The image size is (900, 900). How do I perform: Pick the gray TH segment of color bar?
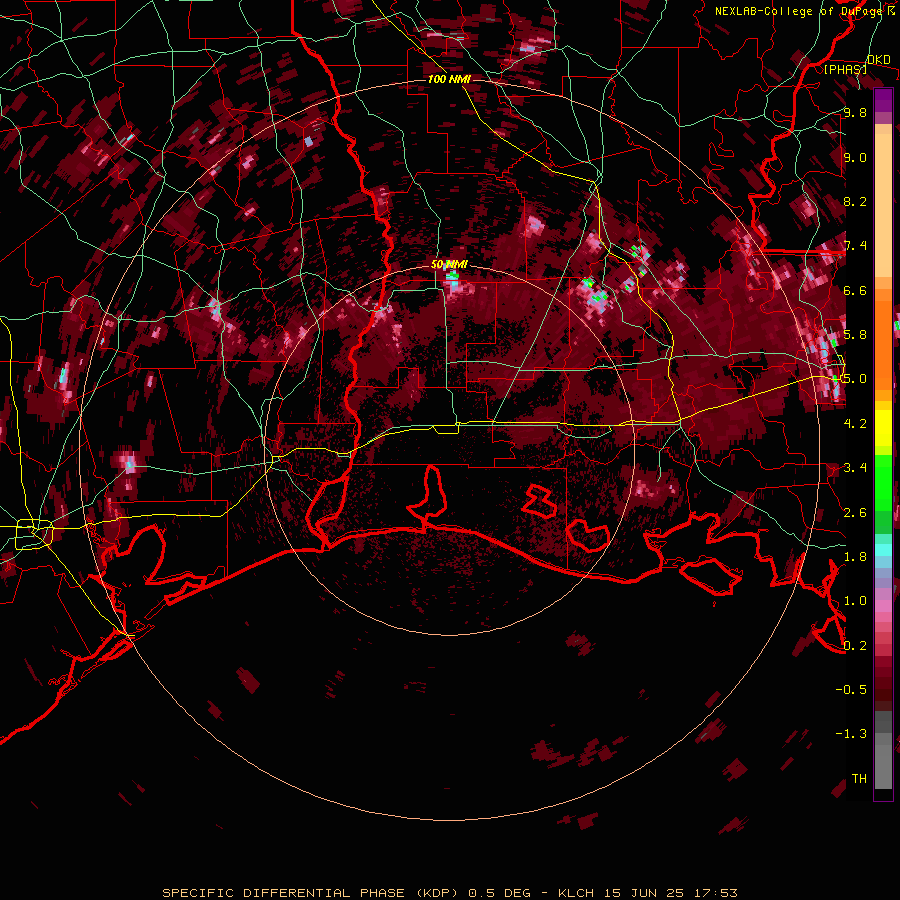883,769
